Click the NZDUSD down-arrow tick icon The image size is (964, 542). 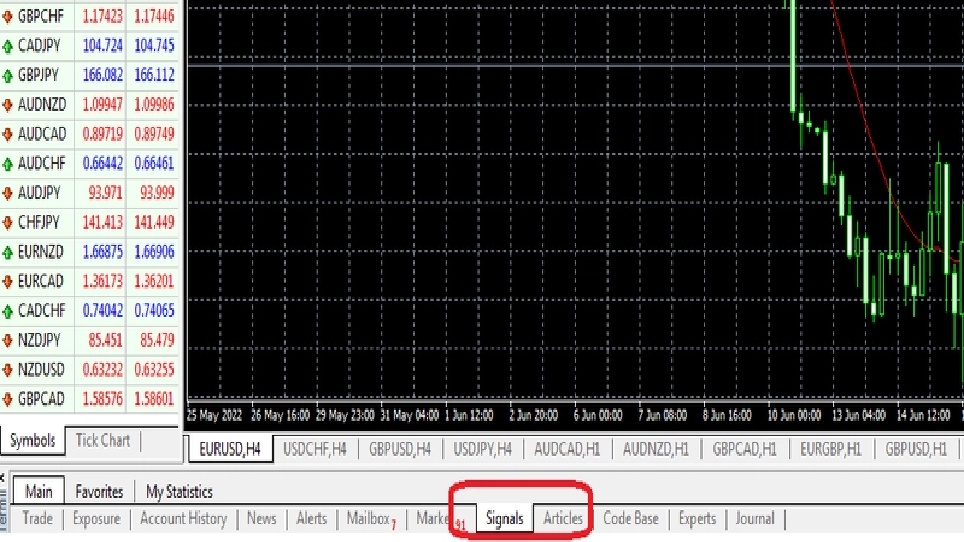tap(7, 371)
